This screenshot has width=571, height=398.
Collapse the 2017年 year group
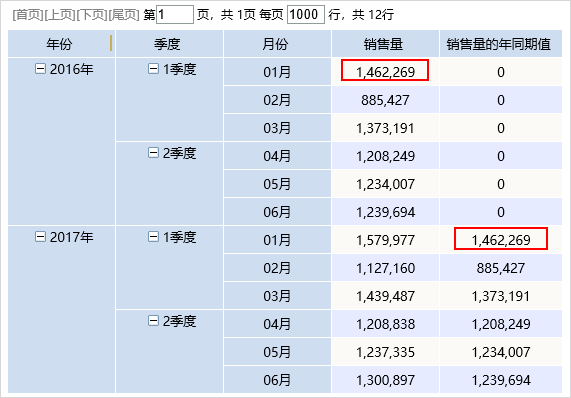point(40,237)
